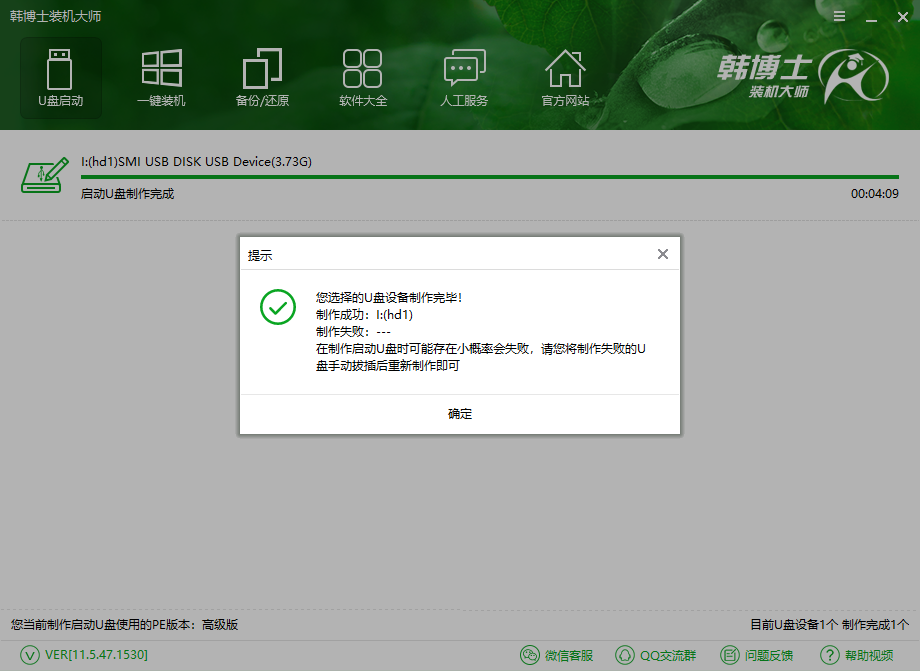Open the 软件大全 software center
The width and height of the screenshot is (920, 671).
pos(363,77)
